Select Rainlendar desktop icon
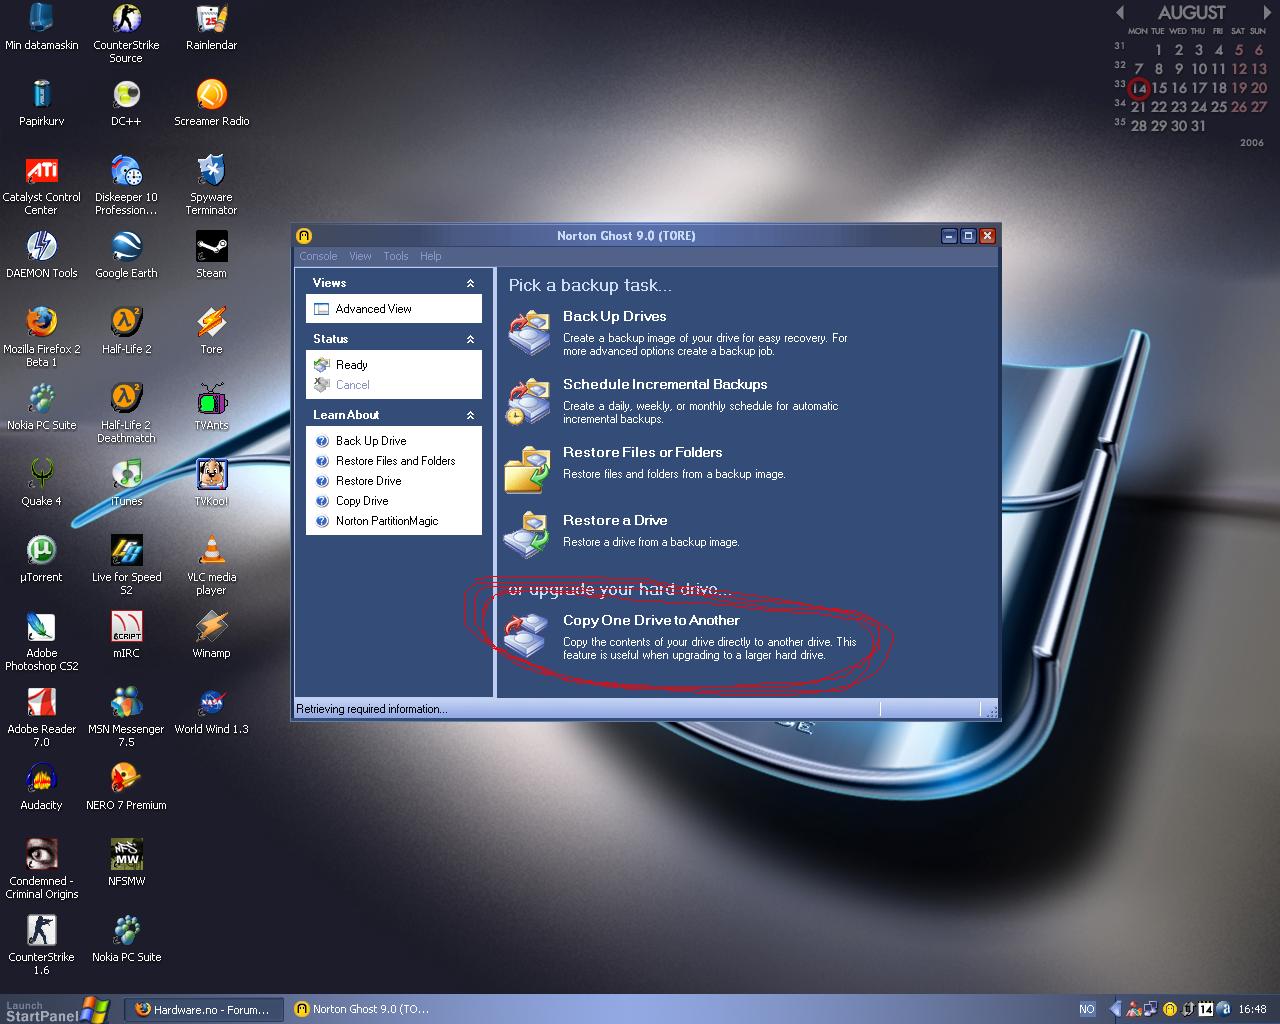 click(x=211, y=27)
